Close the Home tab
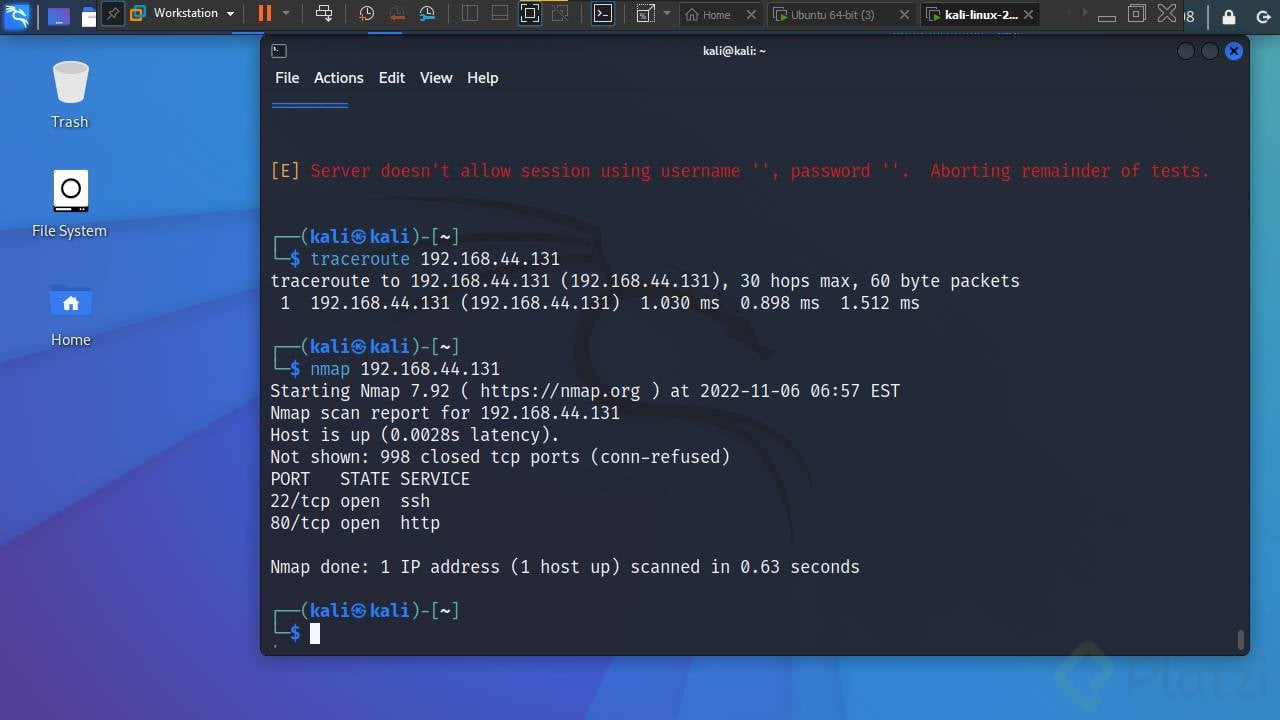The height and width of the screenshot is (720, 1280). [752, 15]
